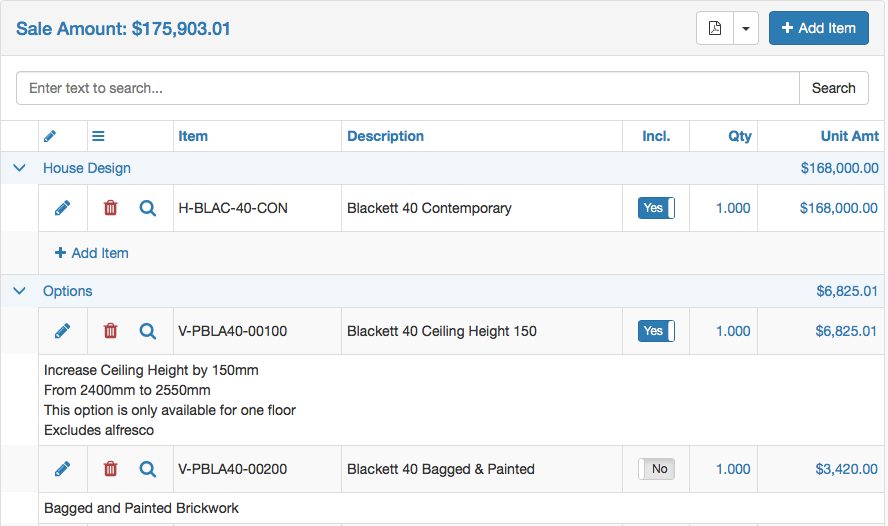Image resolution: width=888 pixels, height=526 pixels.
Task: Collapse the House Design group
Action: click(19, 168)
